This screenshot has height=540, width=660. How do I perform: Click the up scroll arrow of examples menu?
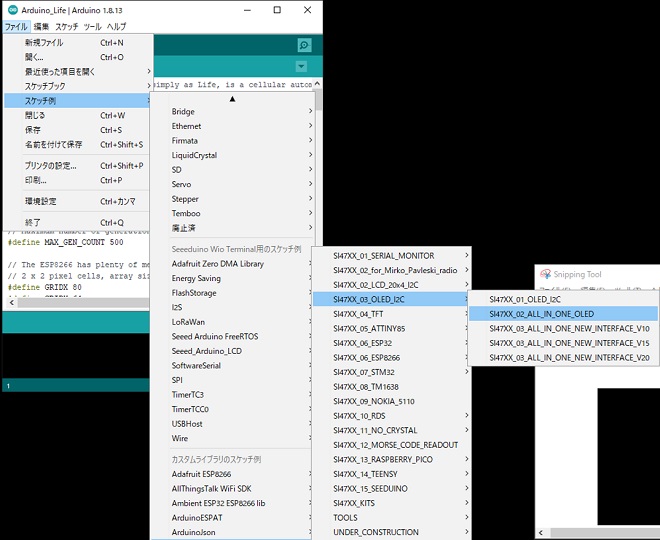pos(232,99)
